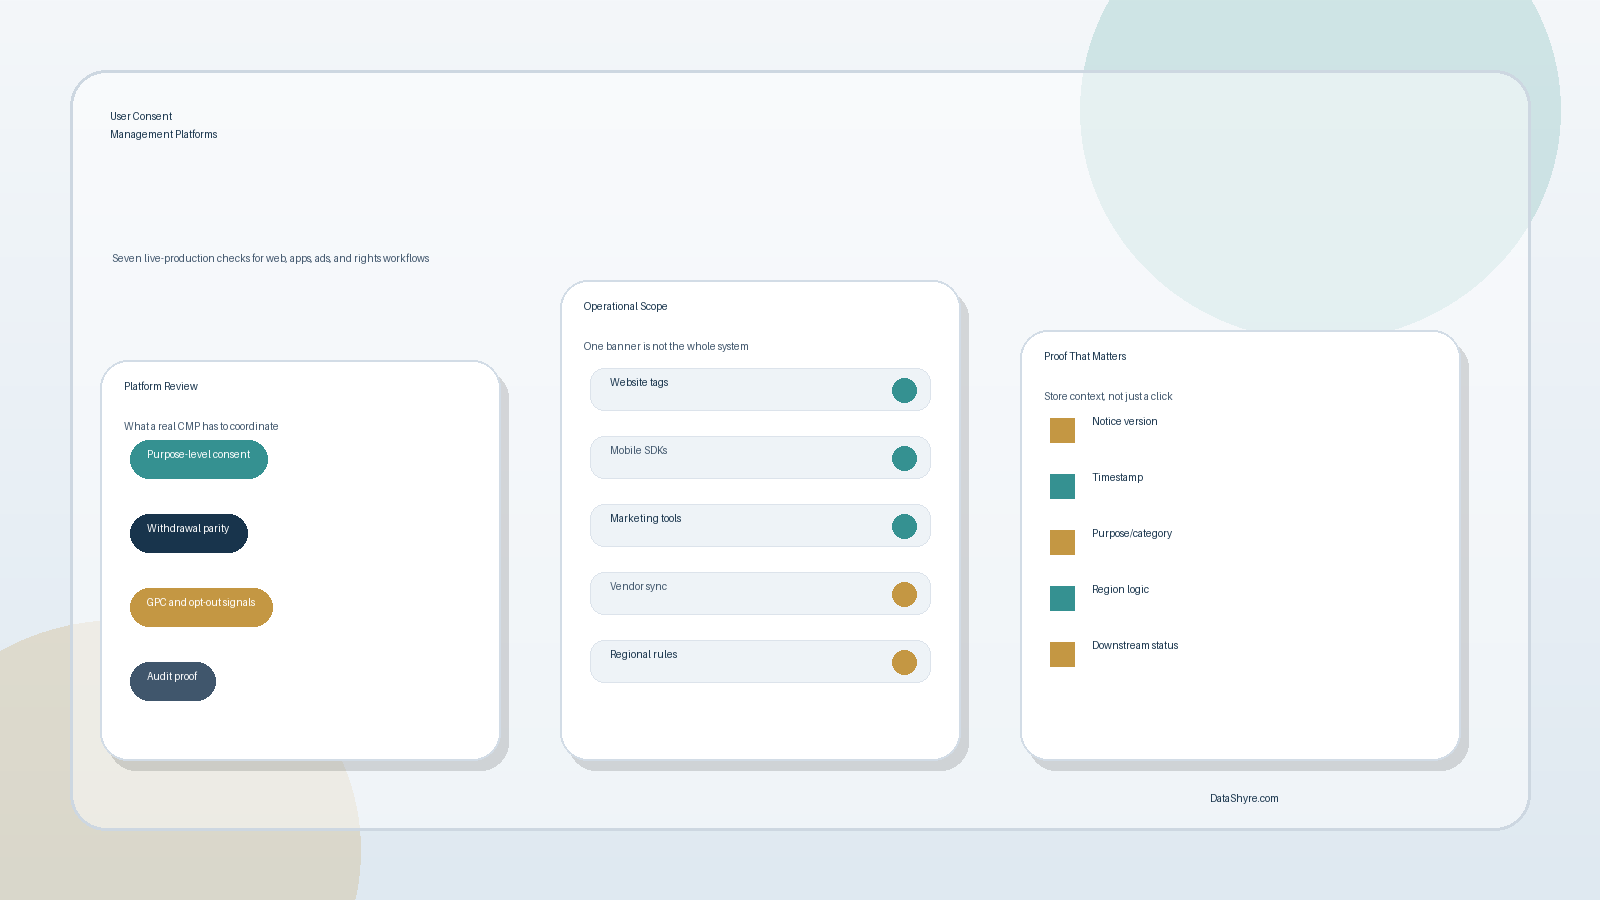Select the GPC and opt-out signals pill
Screen dimensions: 1600x900
pyautogui.click(x=201, y=607)
